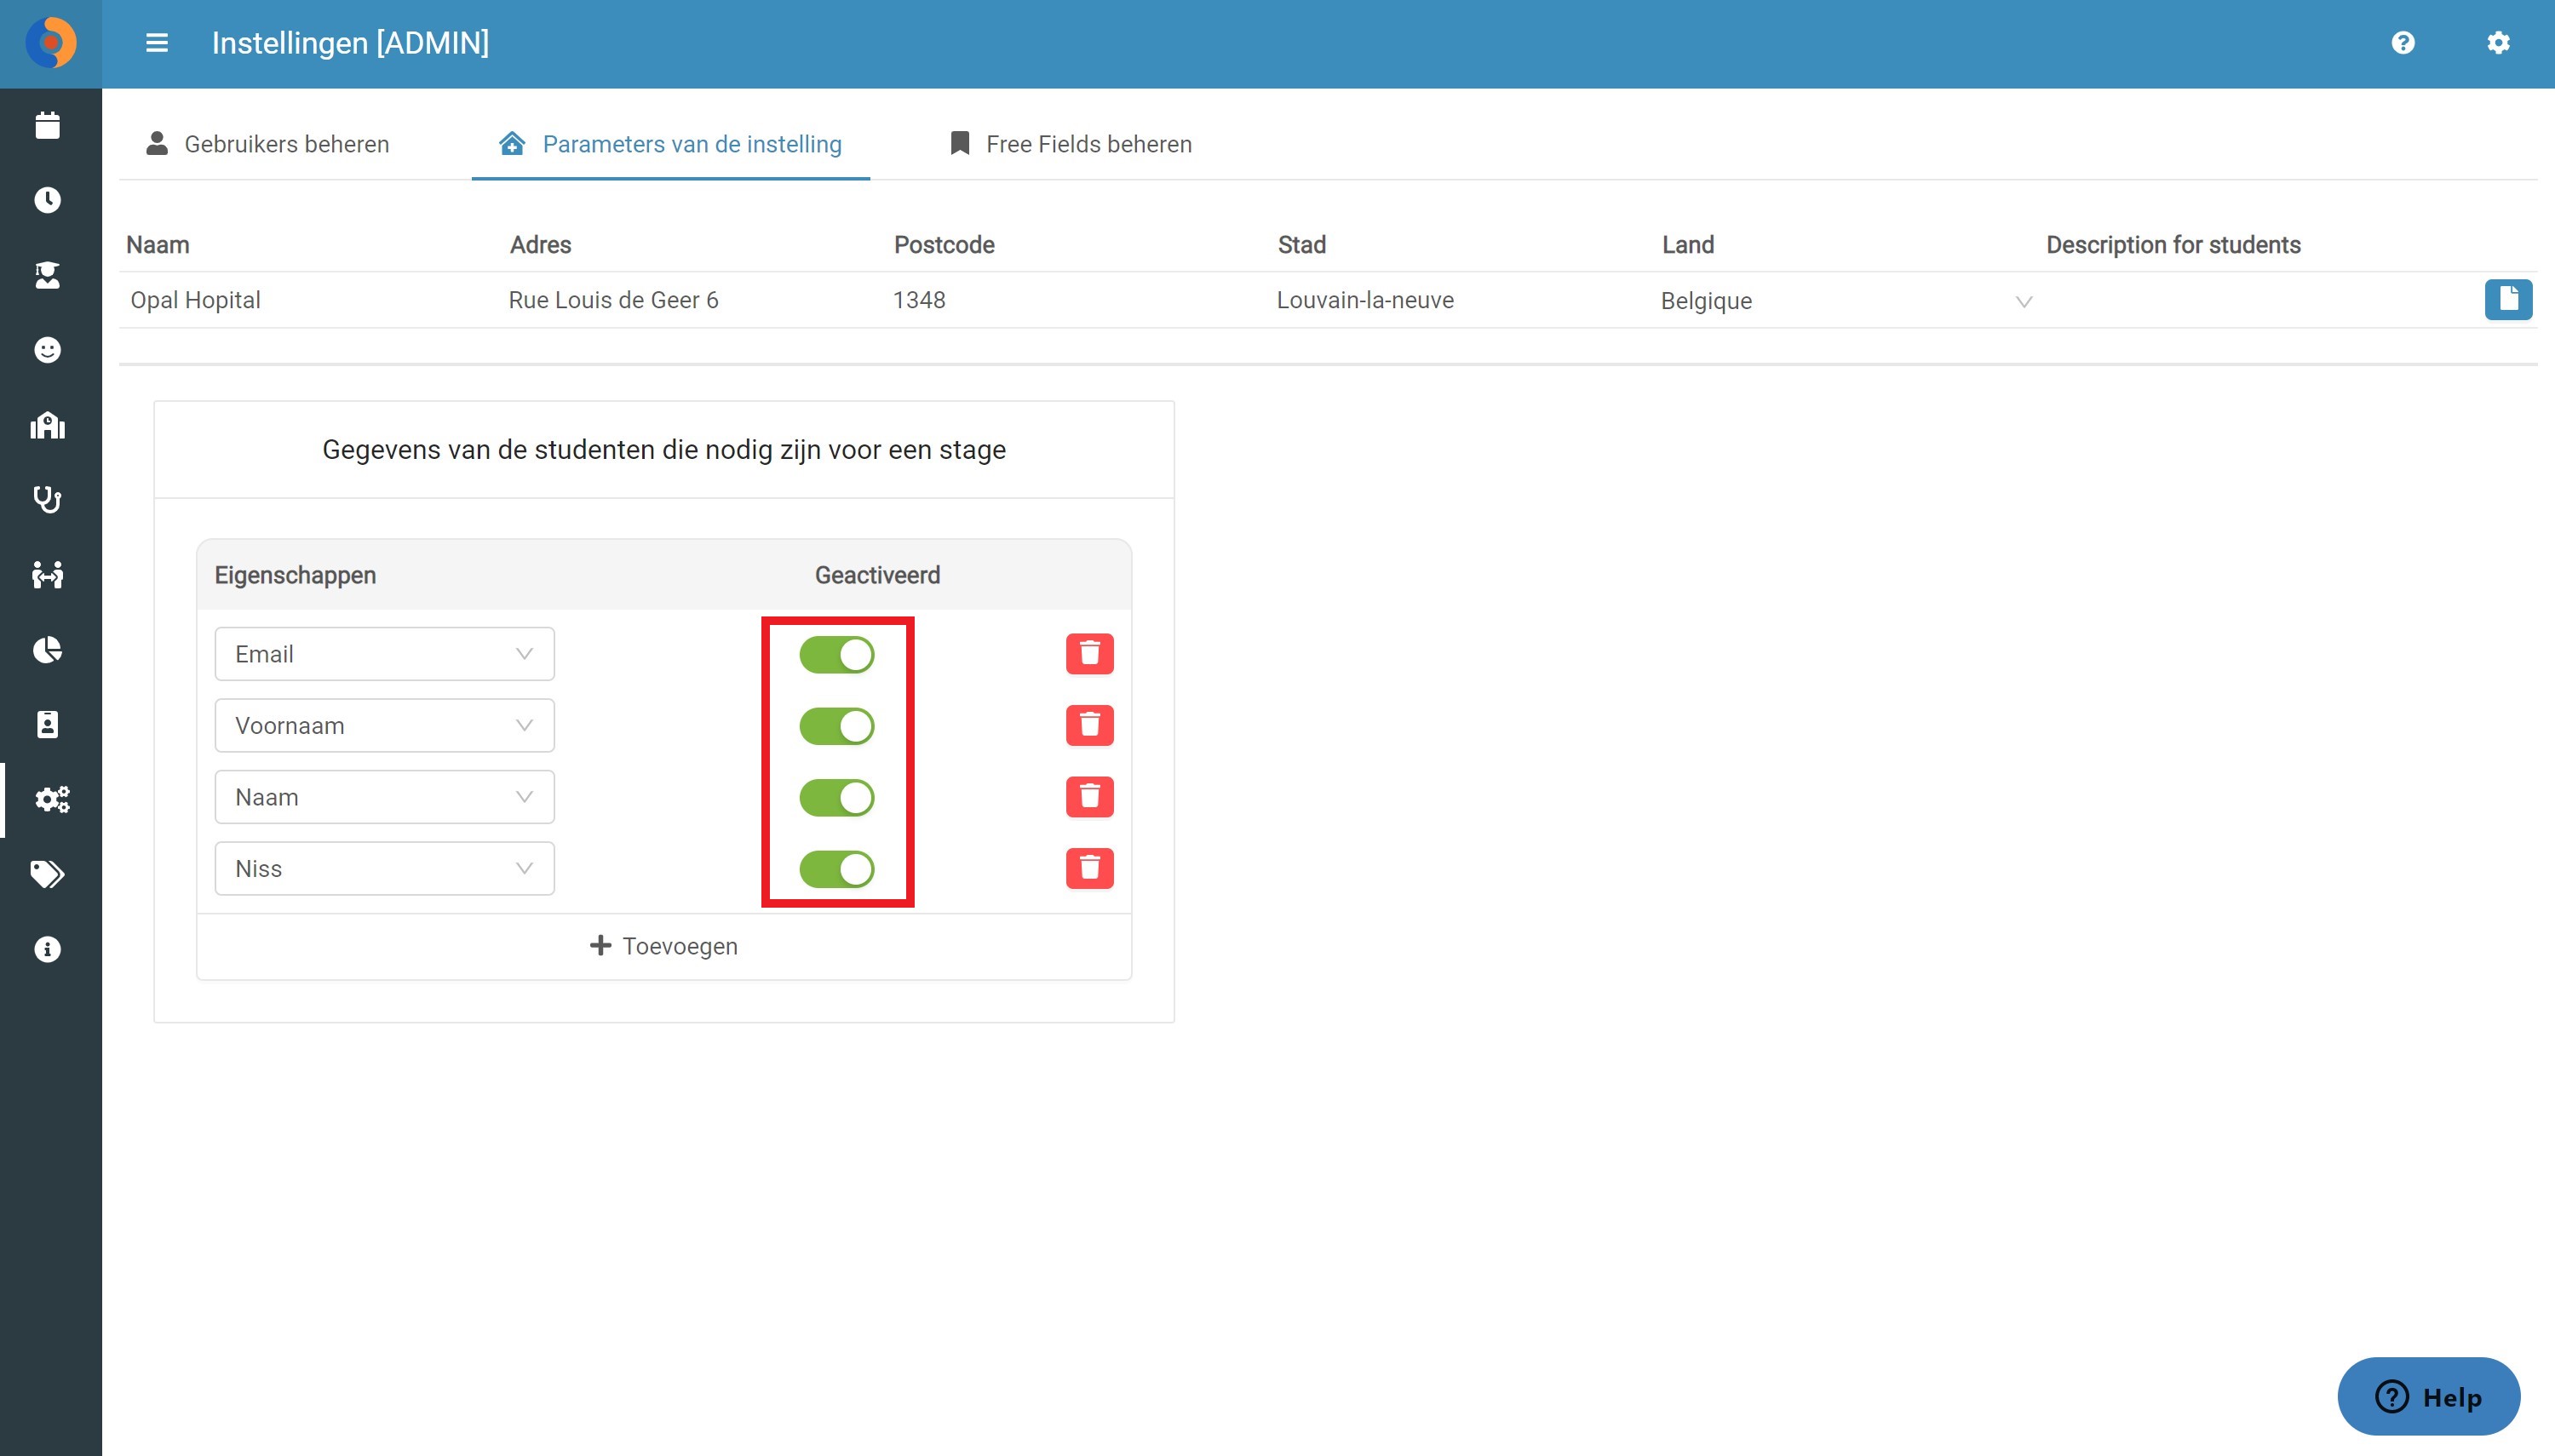Open the clock icon in the sidebar
Viewport: 2555px width, 1456px height.
47,200
